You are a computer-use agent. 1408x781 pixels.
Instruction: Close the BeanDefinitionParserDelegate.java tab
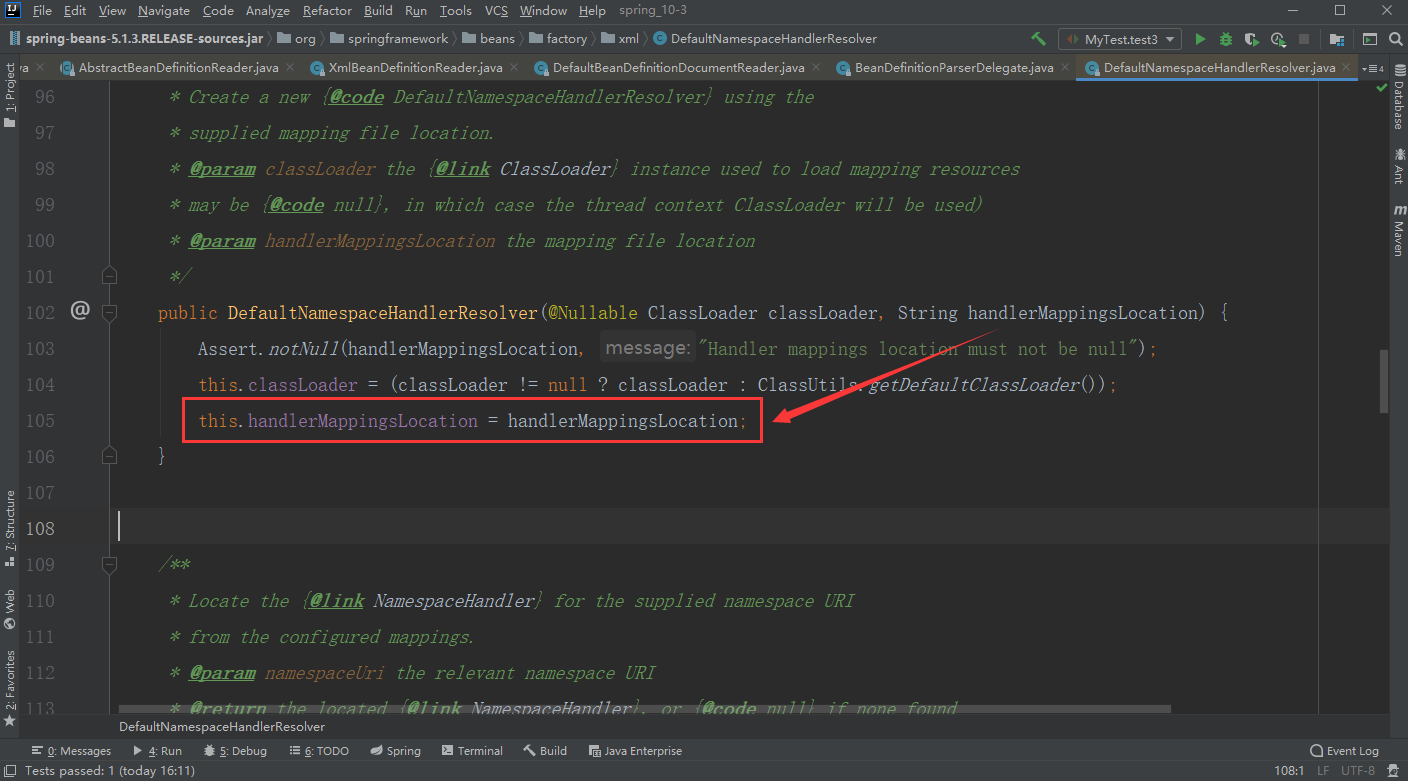[x=1064, y=68]
